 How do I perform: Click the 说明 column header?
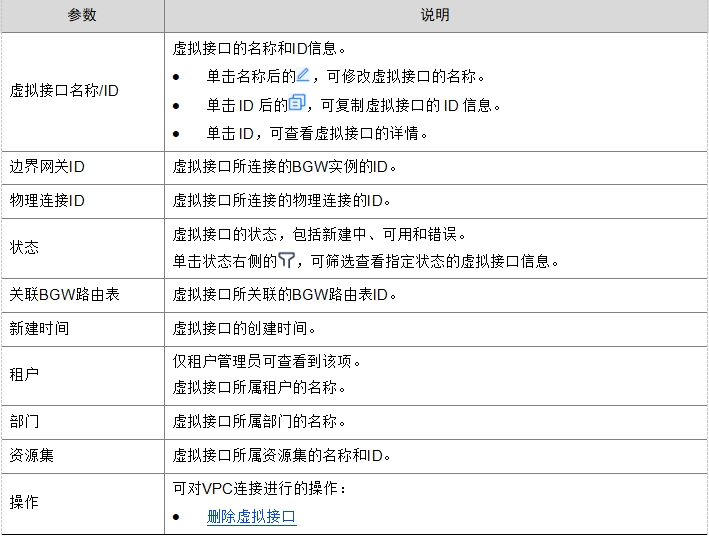click(435, 15)
